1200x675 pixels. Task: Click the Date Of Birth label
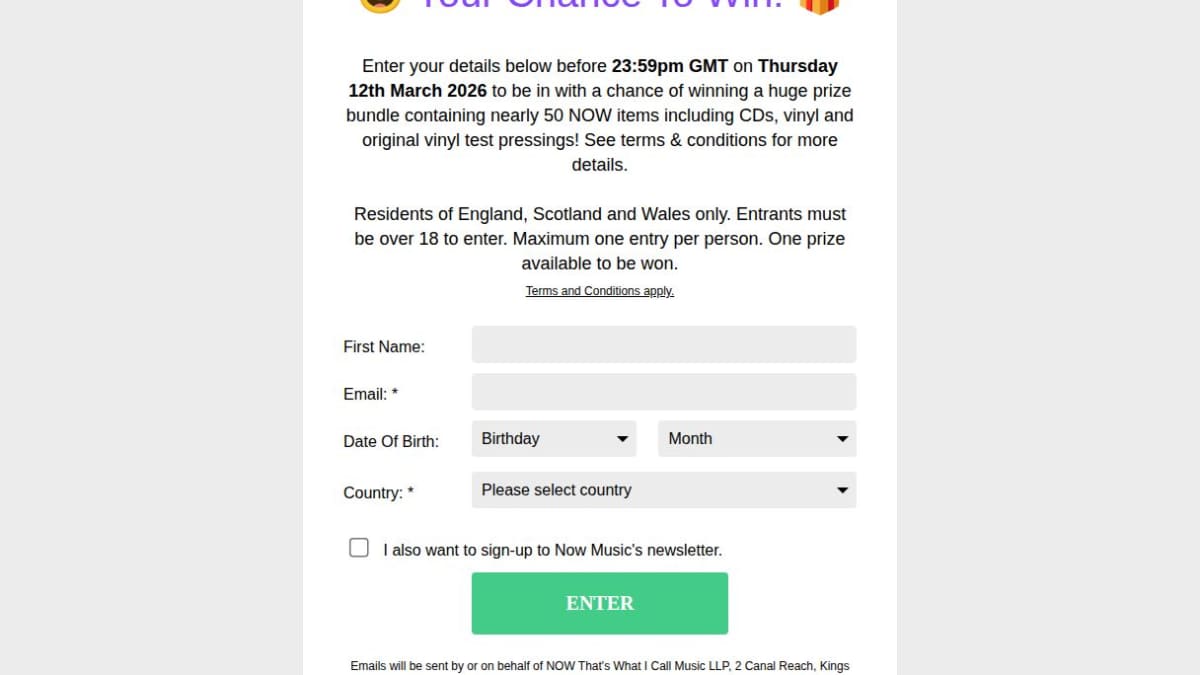pos(391,441)
